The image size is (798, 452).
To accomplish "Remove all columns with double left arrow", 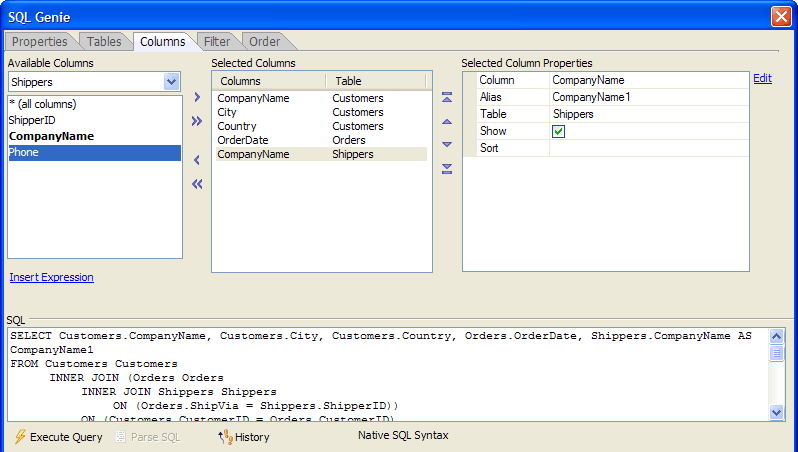I will (197, 184).
